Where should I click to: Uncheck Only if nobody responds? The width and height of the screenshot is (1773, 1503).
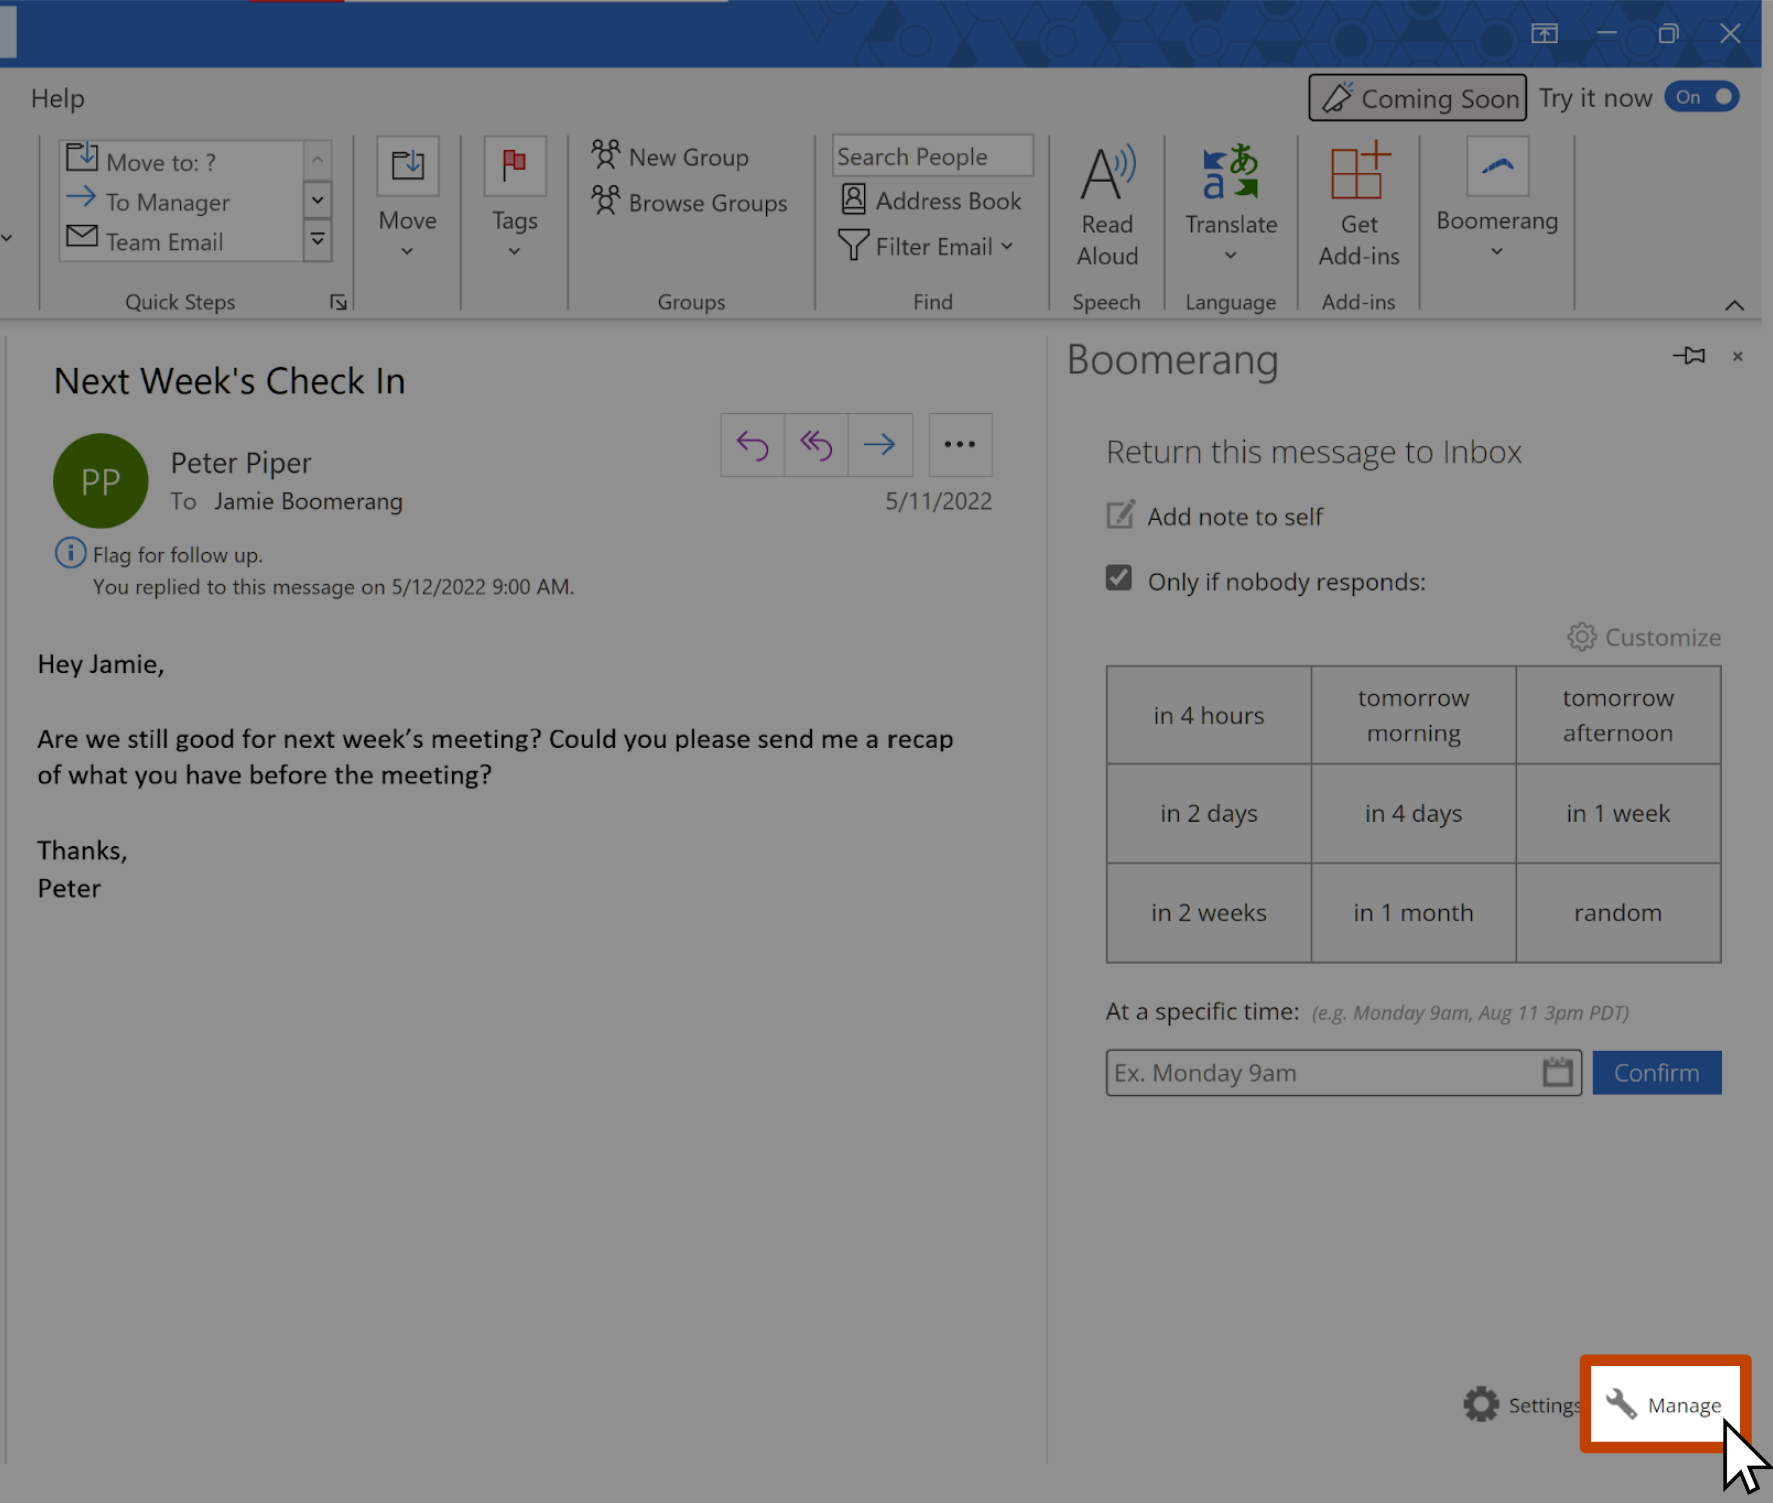[1119, 578]
